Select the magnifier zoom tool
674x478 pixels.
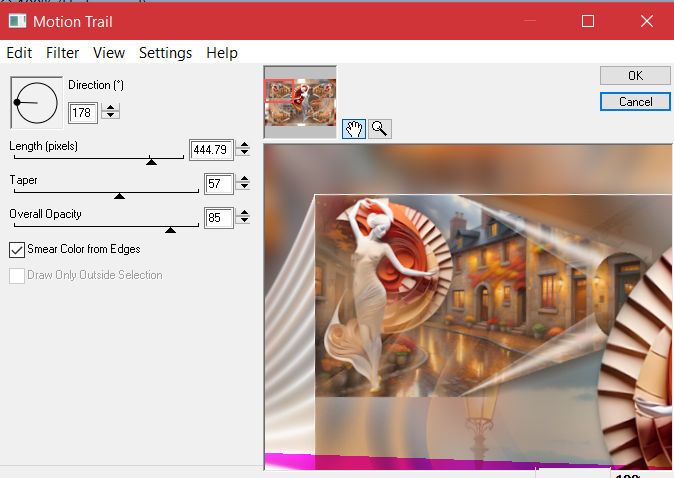379,128
